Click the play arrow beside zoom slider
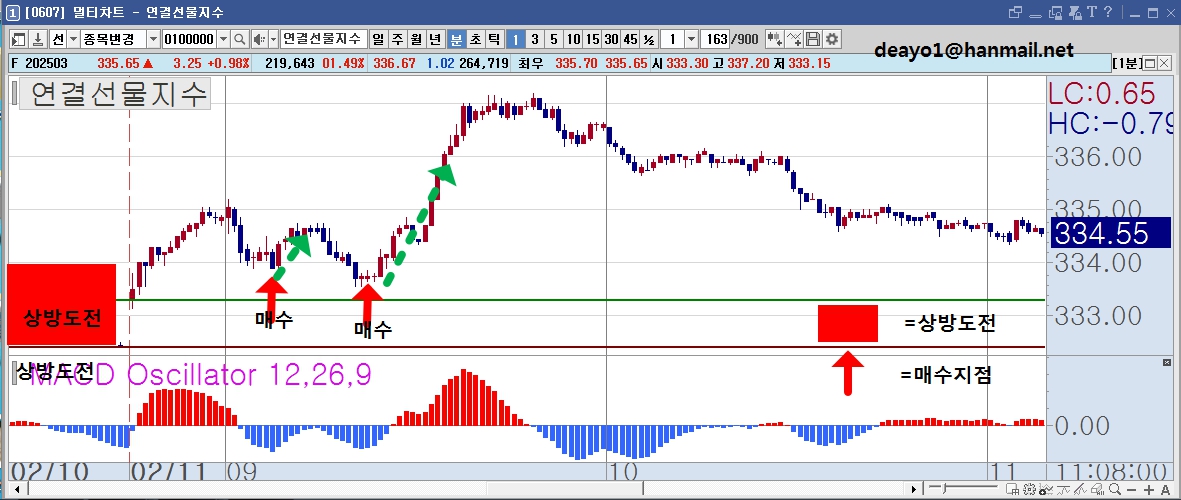1181x500 pixels. coord(914,489)
